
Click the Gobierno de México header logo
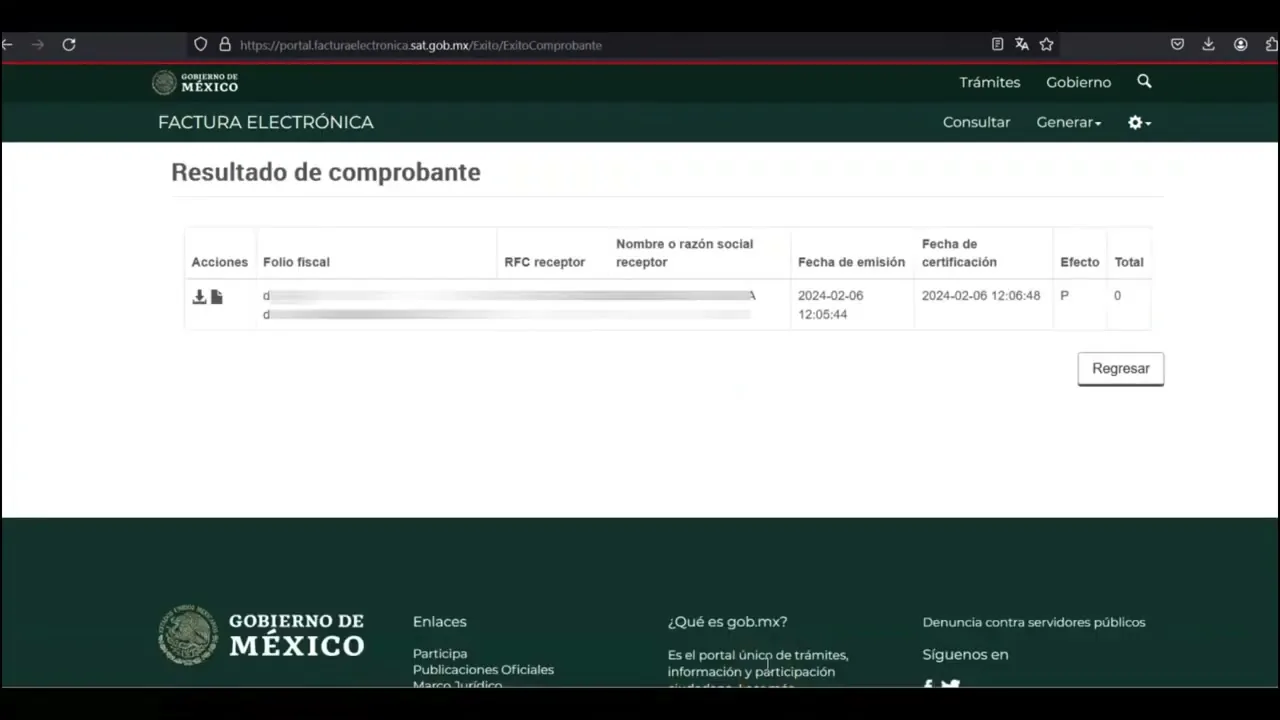[195, 82]
